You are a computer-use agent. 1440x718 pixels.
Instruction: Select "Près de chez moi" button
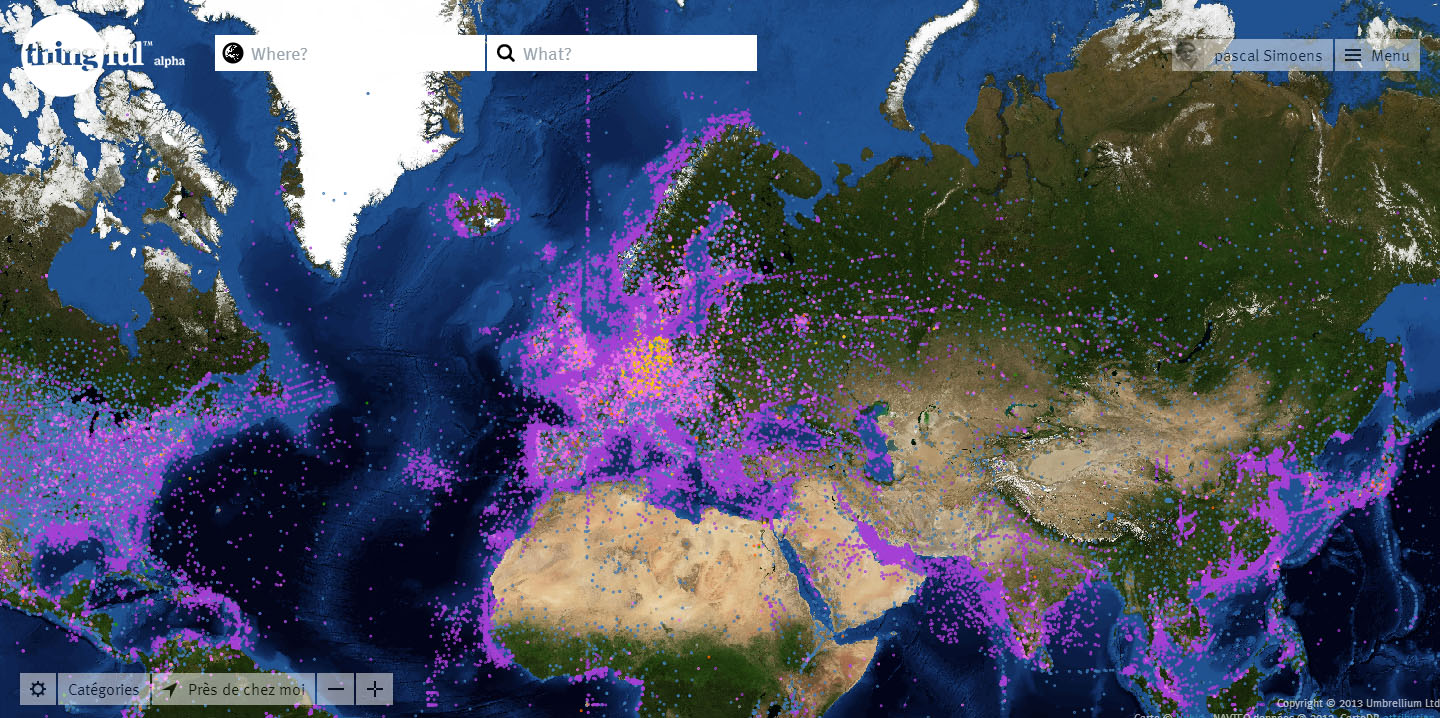point(246,689)
